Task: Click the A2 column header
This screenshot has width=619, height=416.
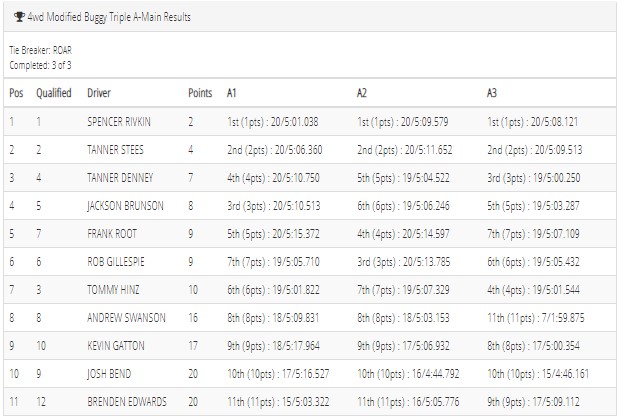Action: [362, 93]
